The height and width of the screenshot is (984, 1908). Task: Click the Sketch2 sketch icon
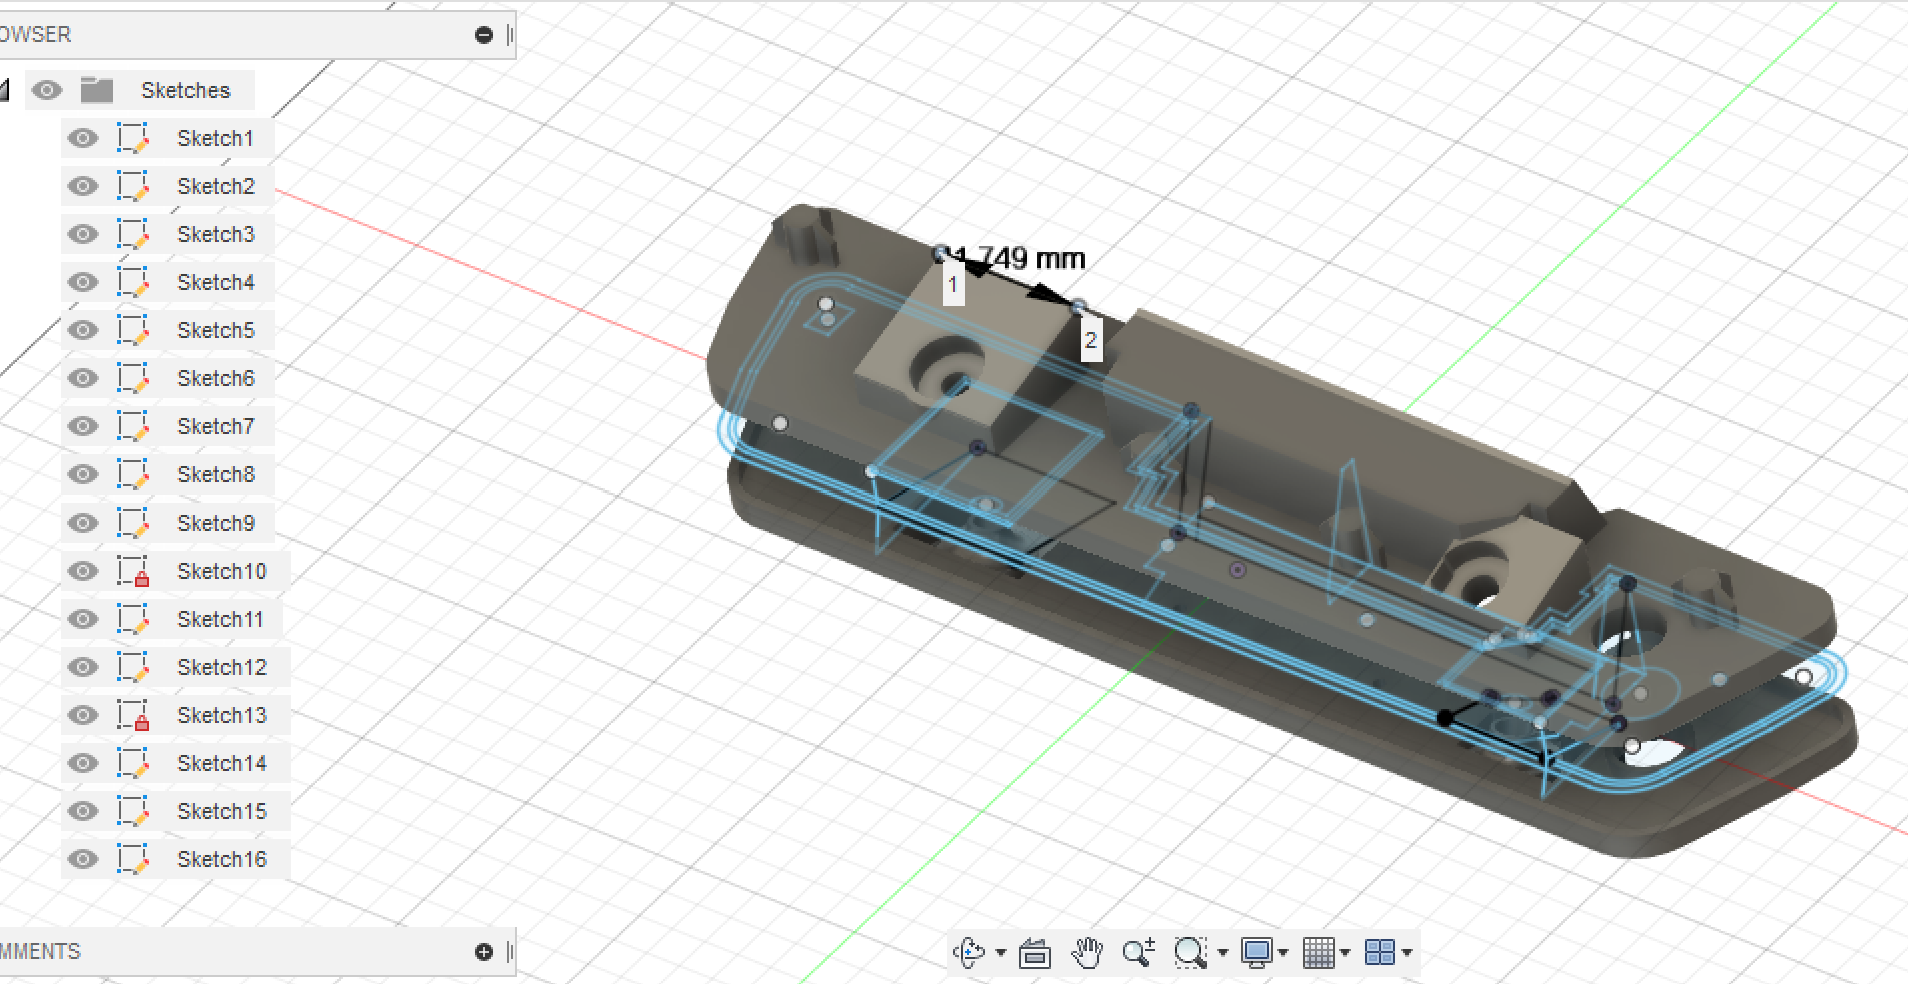point(133,186)
